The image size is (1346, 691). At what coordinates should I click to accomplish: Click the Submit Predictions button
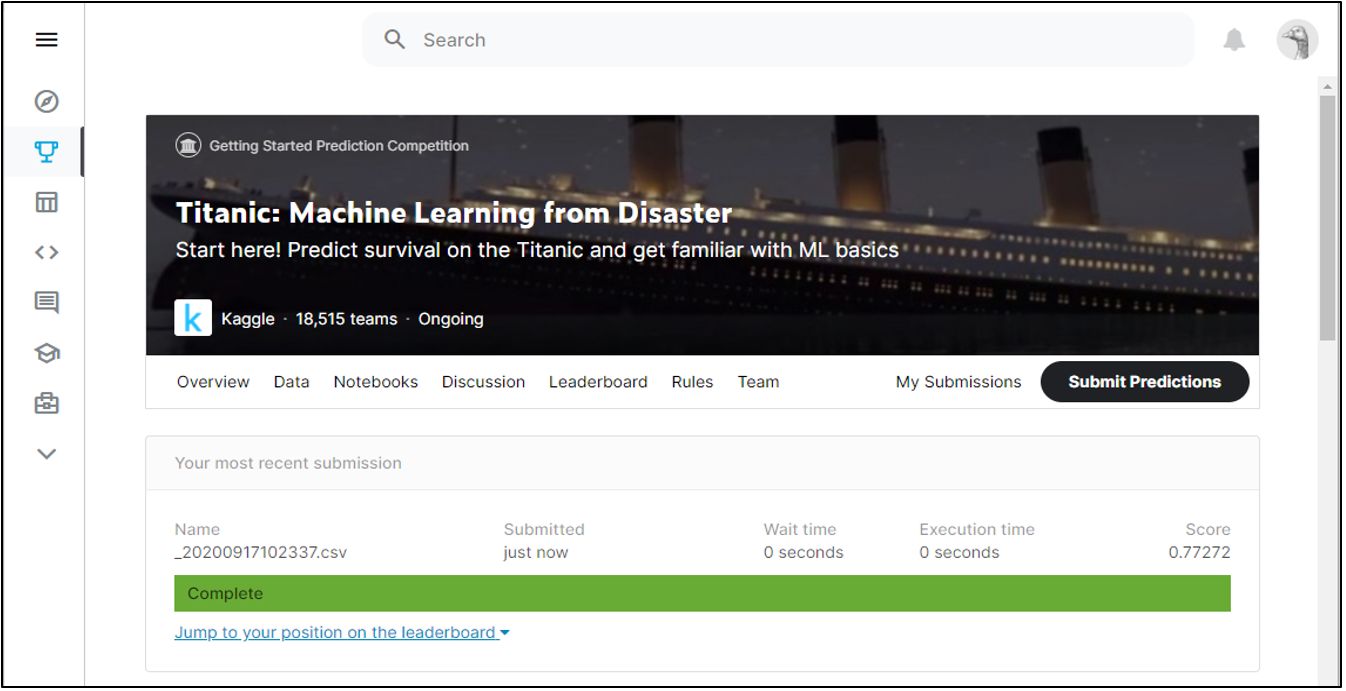[x=1144, y=382]
